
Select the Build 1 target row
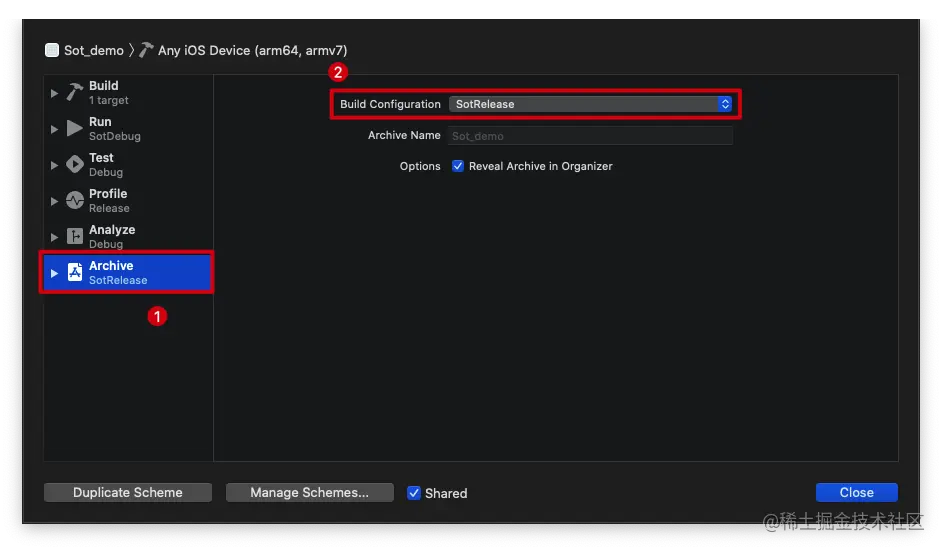128,93
